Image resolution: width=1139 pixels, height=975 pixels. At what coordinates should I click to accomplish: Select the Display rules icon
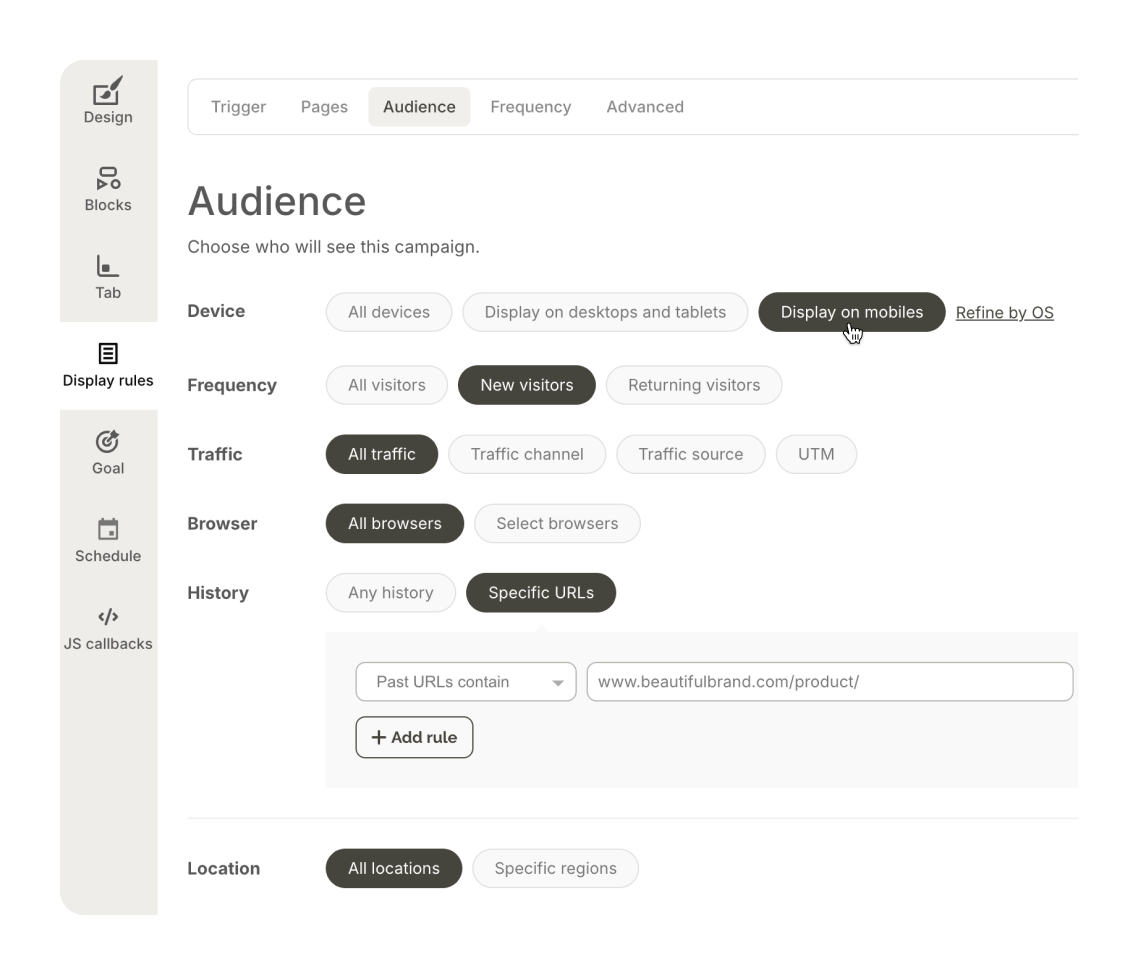[108, 366]
